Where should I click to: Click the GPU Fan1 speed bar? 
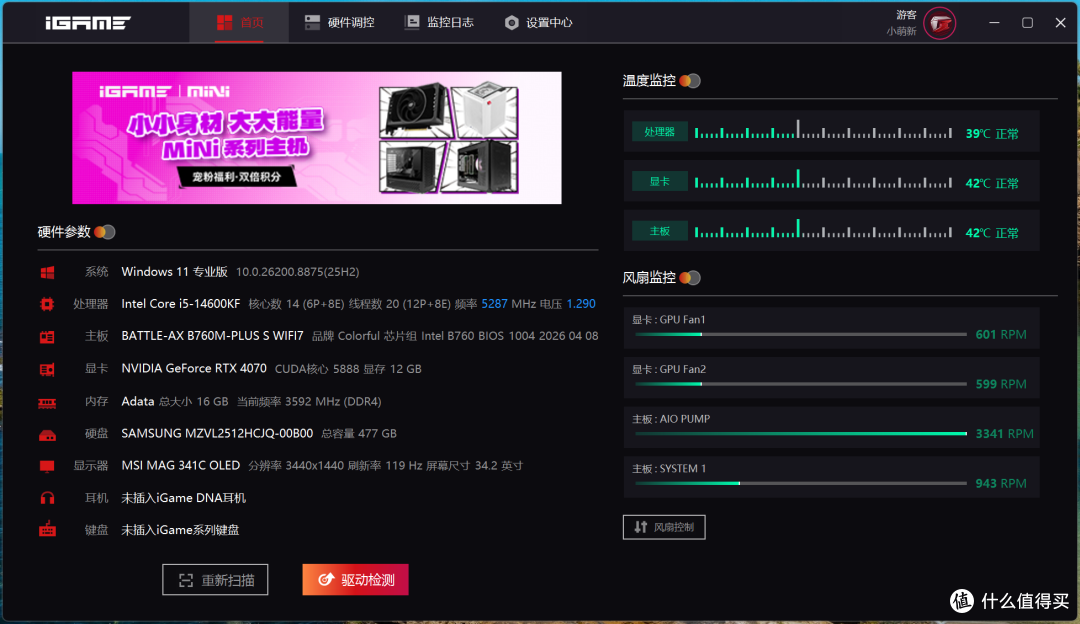[801, 334]
